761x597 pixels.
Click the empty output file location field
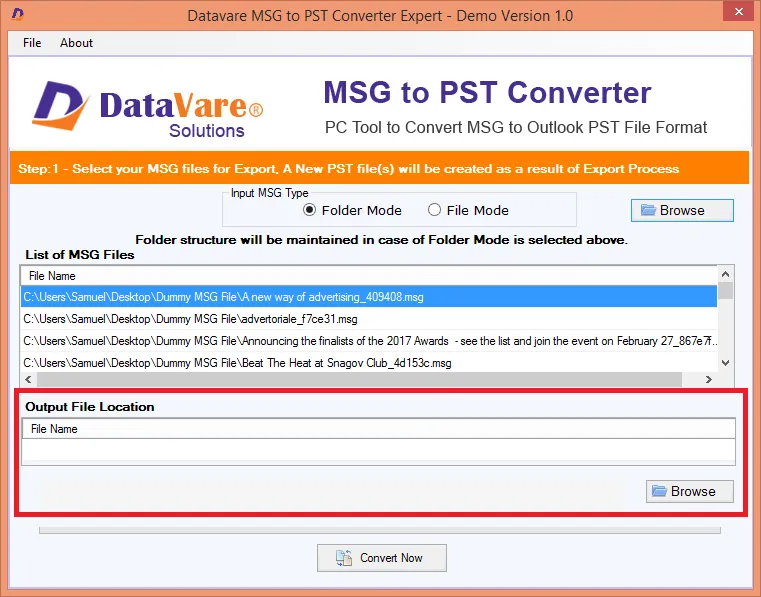pos(379,450)
